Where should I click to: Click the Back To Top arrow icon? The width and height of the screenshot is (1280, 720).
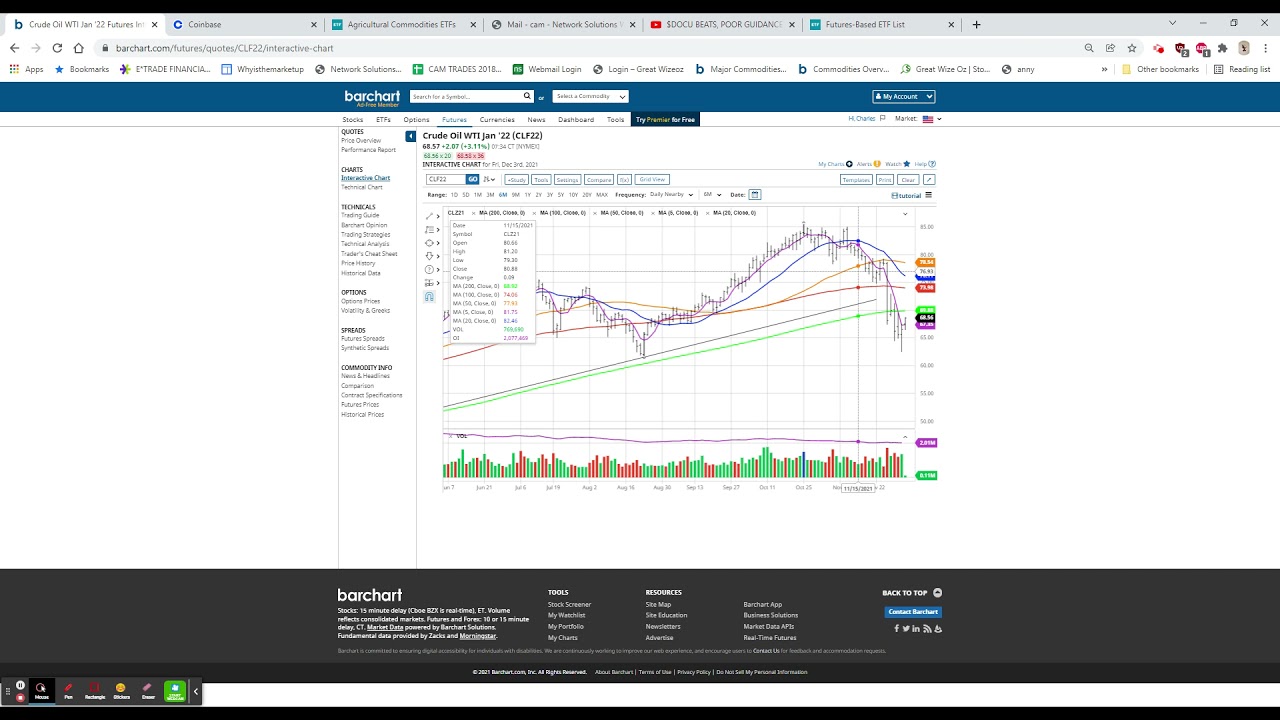coord(937,593)
